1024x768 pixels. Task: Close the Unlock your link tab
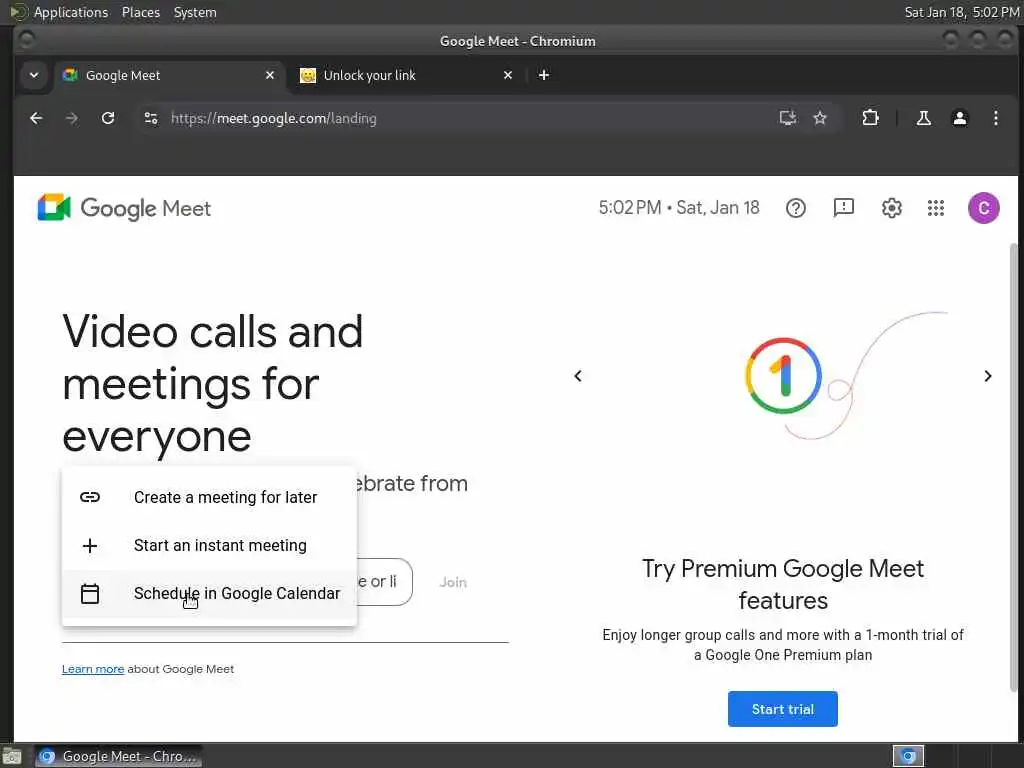pos(508,75)
